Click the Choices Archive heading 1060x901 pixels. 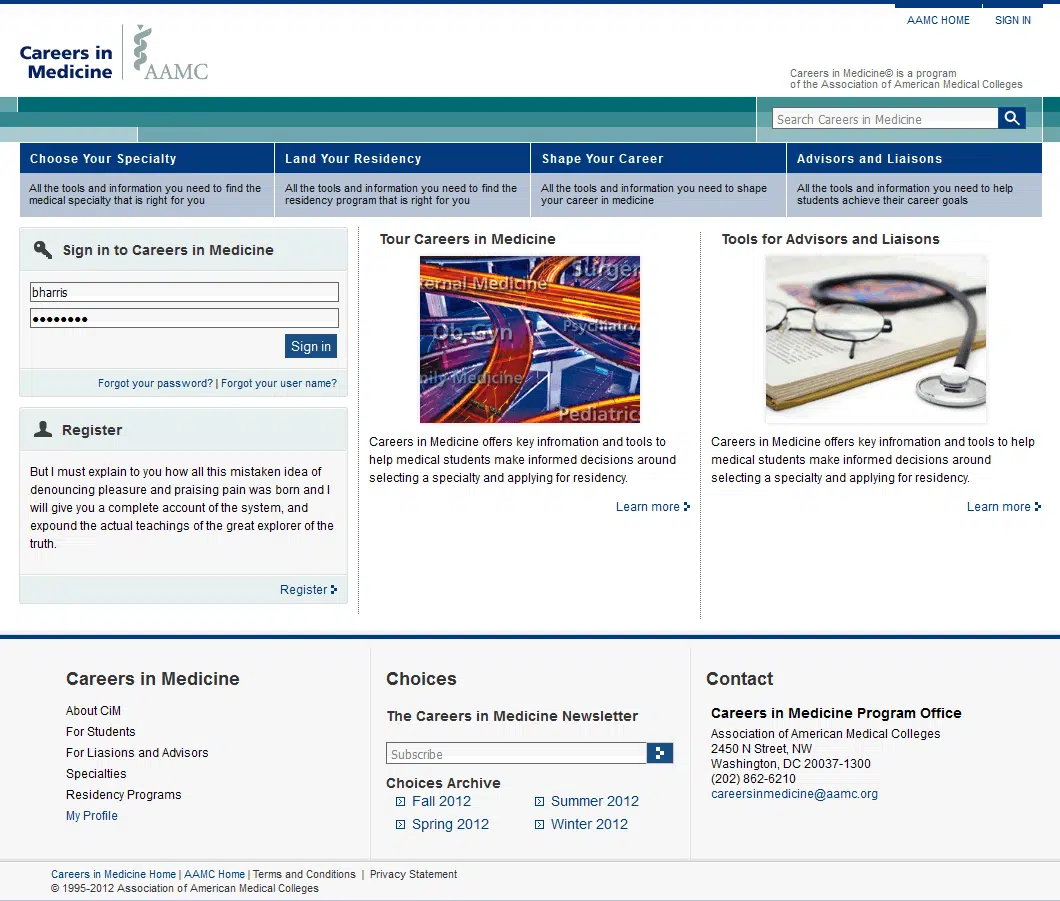443,783
